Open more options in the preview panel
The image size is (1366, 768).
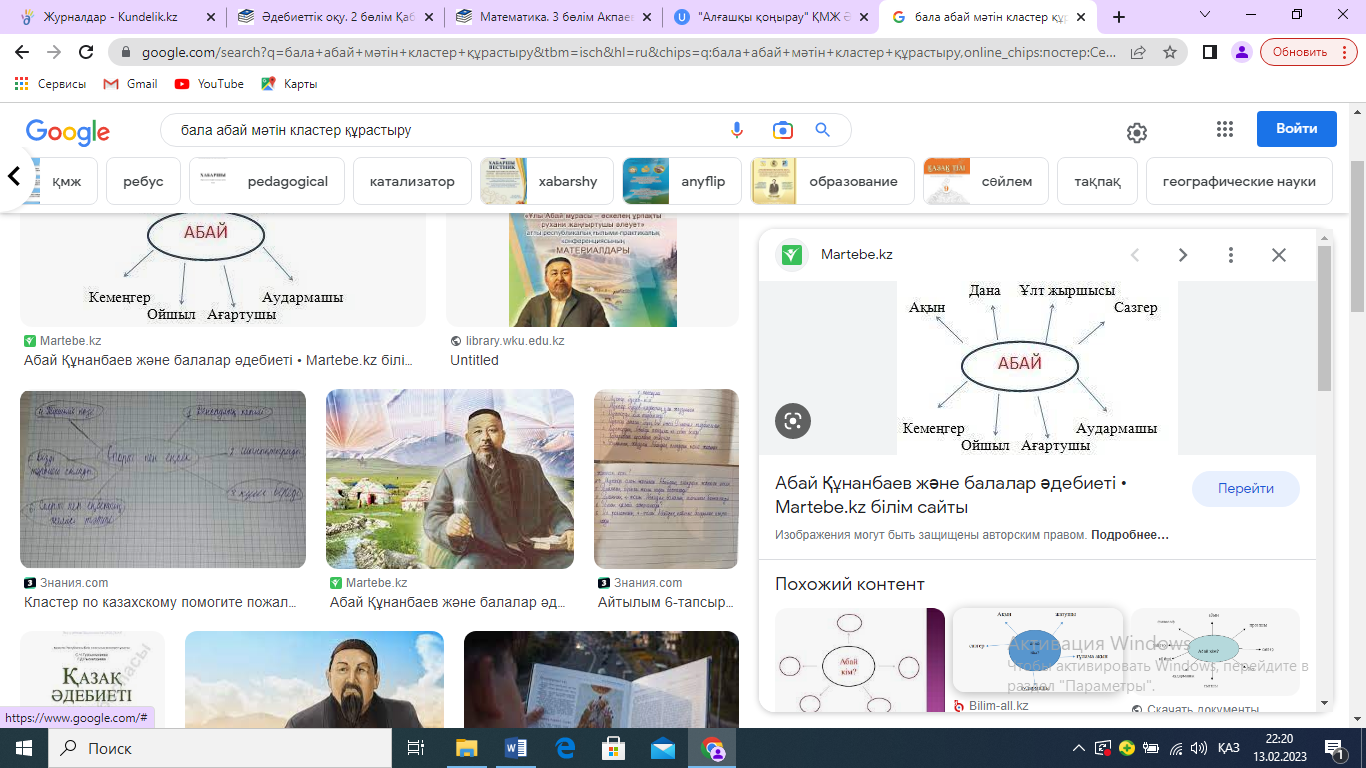(x=1231, y=255)
